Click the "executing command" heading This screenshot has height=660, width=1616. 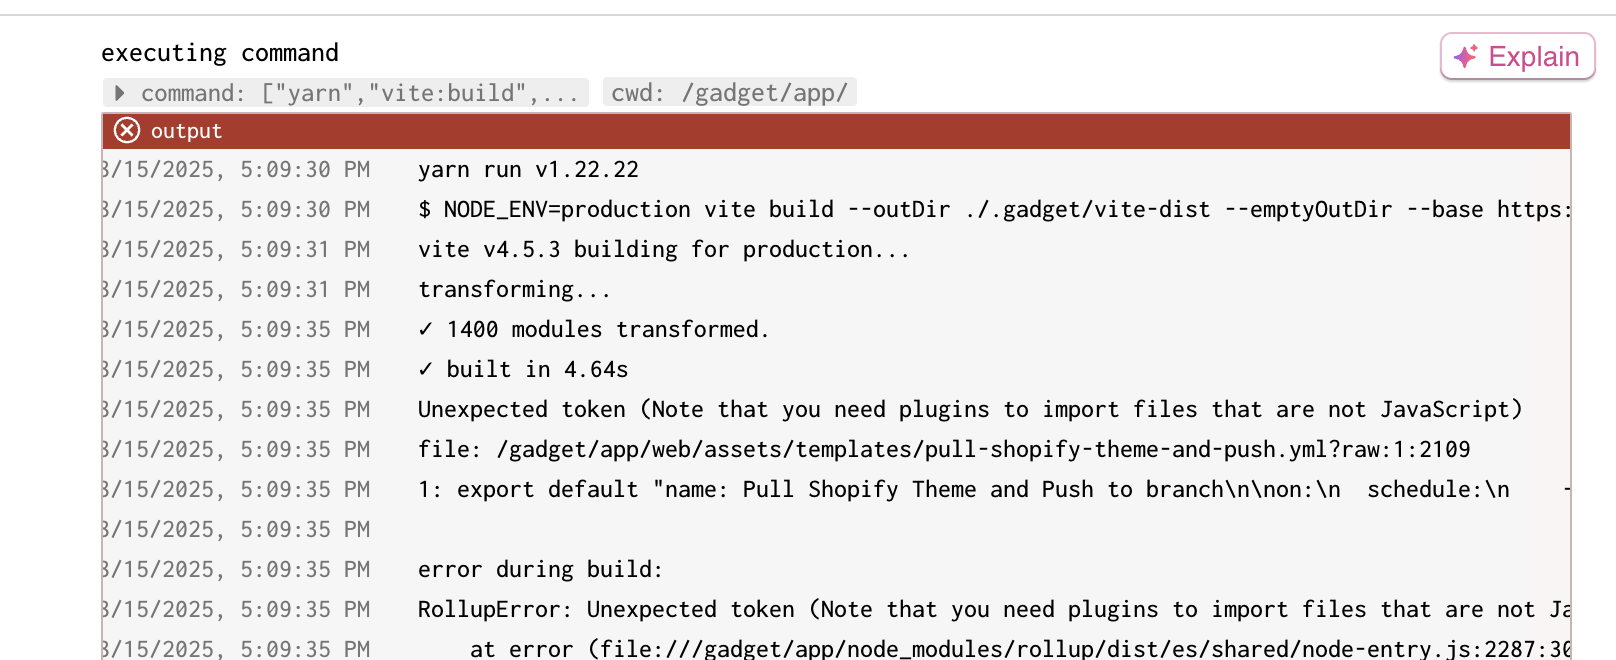220,53
